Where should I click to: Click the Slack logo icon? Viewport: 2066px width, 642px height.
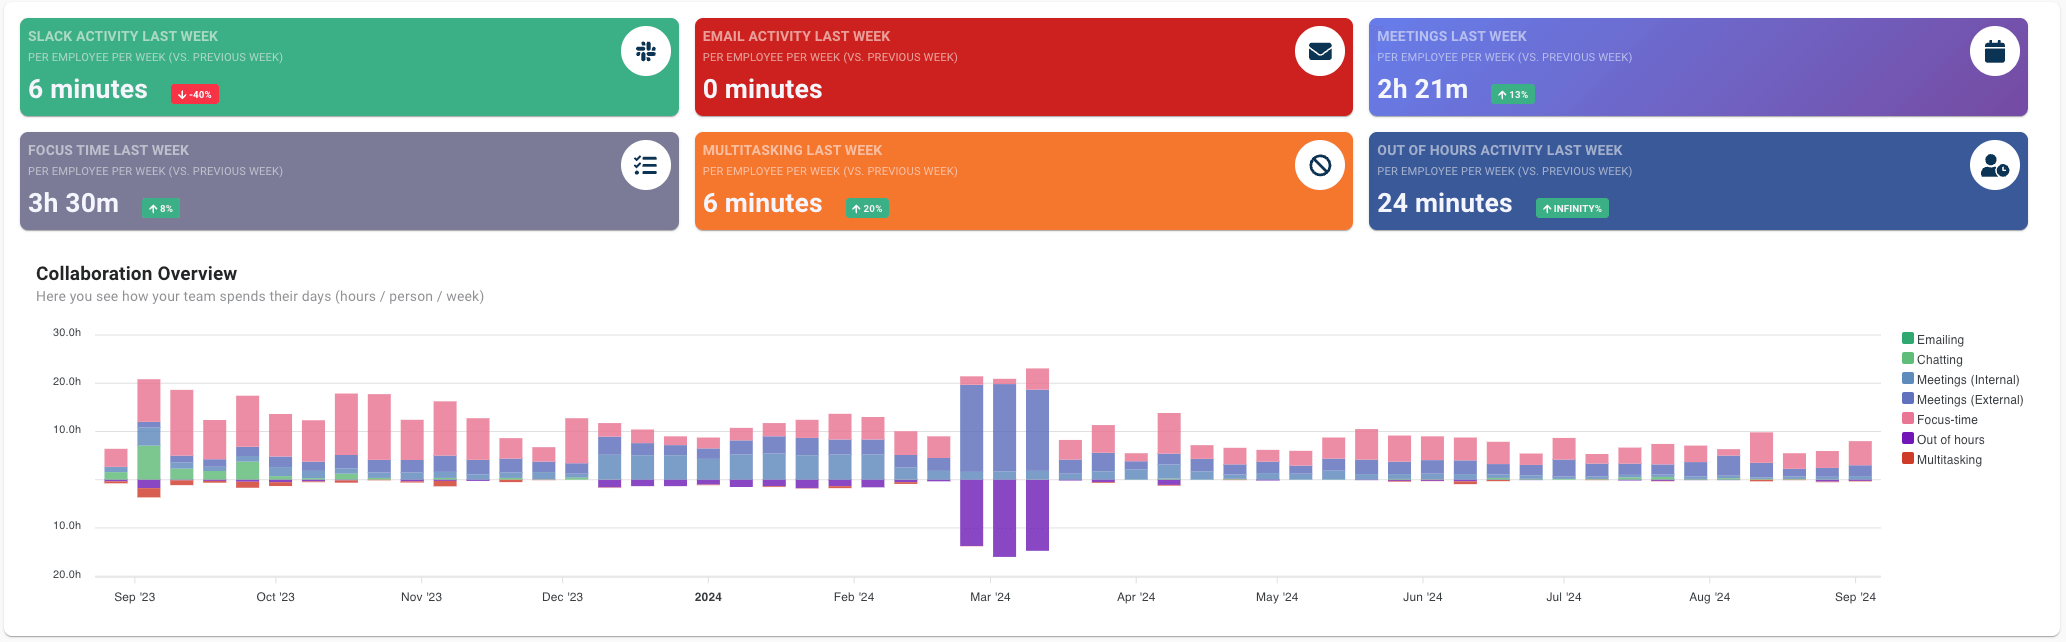[x=645, y=51]
